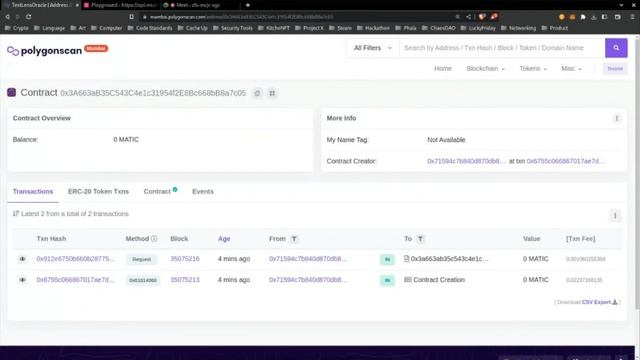Open the Contract tab
Screen dimensions: 640x360
160,191
